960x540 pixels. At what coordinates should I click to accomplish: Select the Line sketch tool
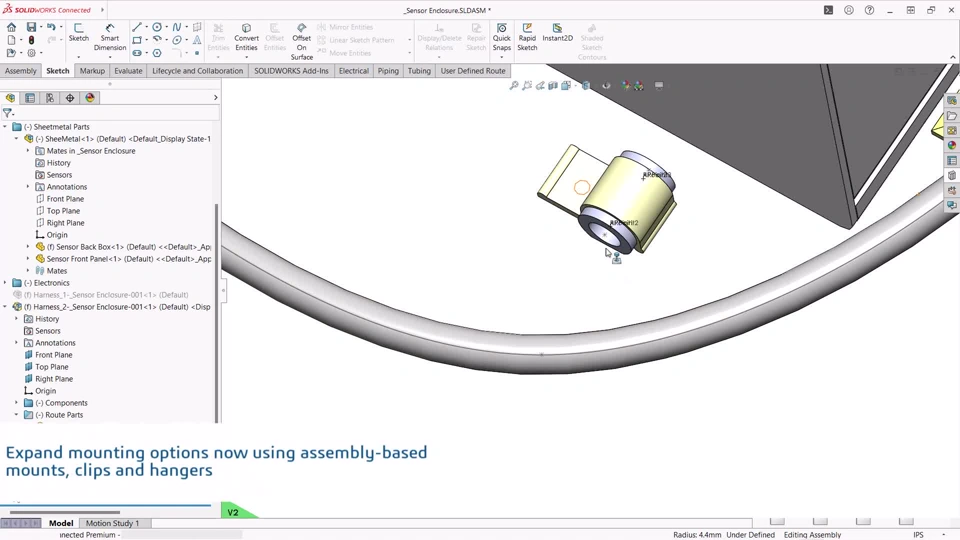pos(137,27)
